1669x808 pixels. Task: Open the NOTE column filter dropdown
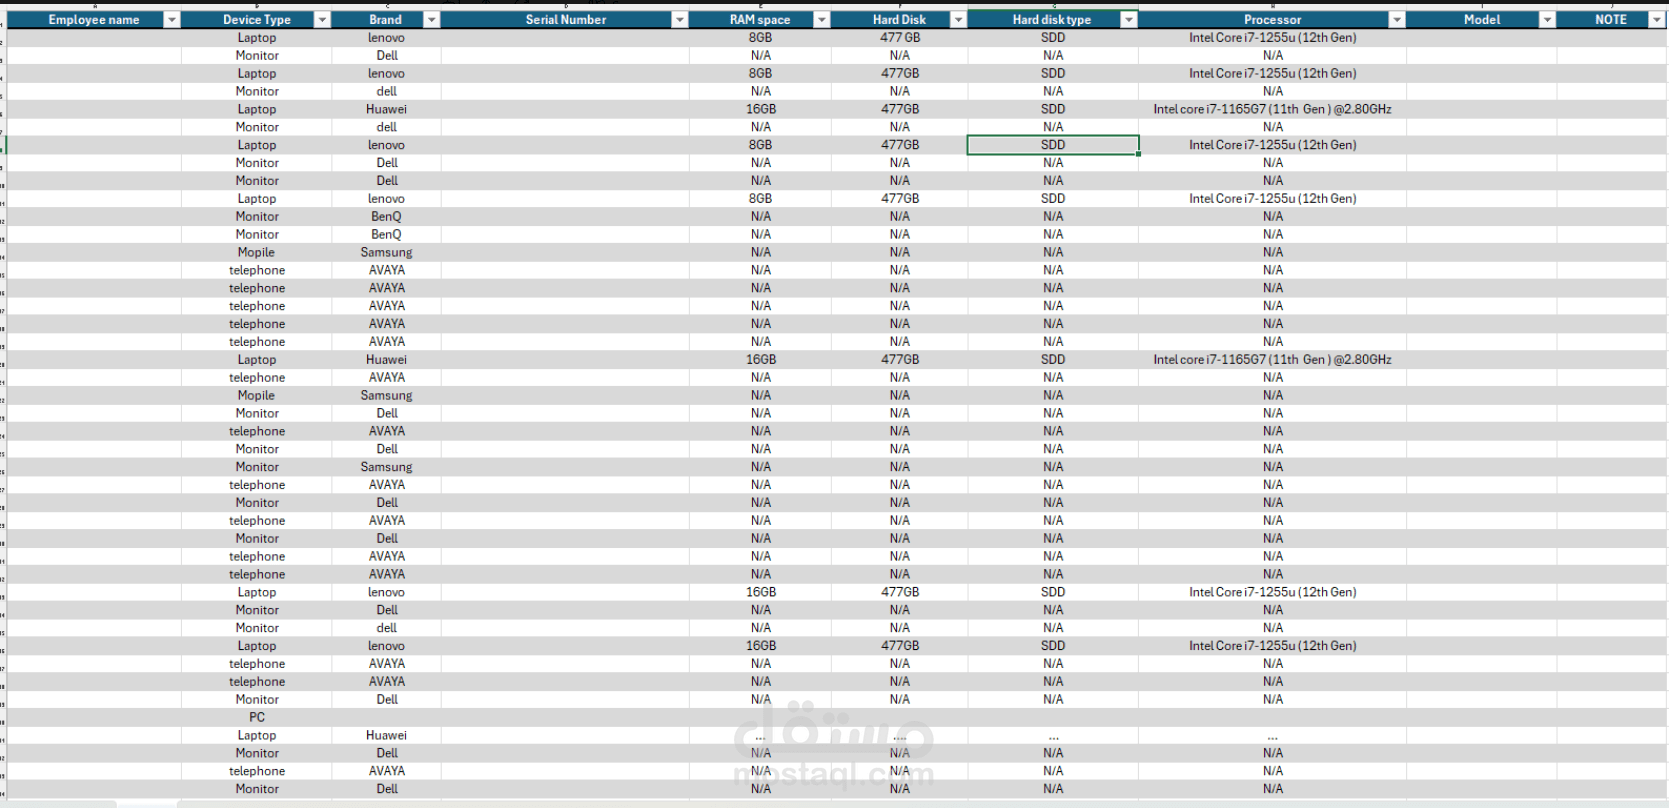[x=1655, y=20]
